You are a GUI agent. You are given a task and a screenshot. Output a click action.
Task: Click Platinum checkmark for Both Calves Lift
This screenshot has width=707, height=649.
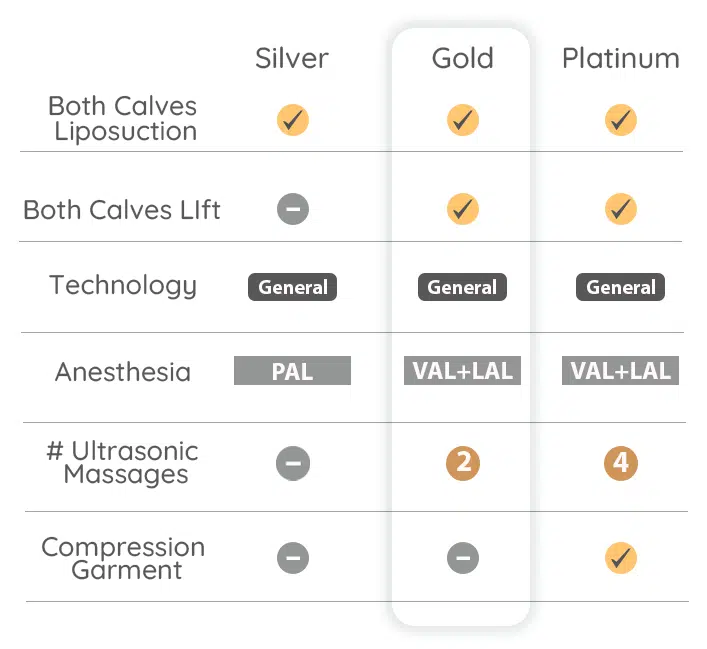(620, 209)
